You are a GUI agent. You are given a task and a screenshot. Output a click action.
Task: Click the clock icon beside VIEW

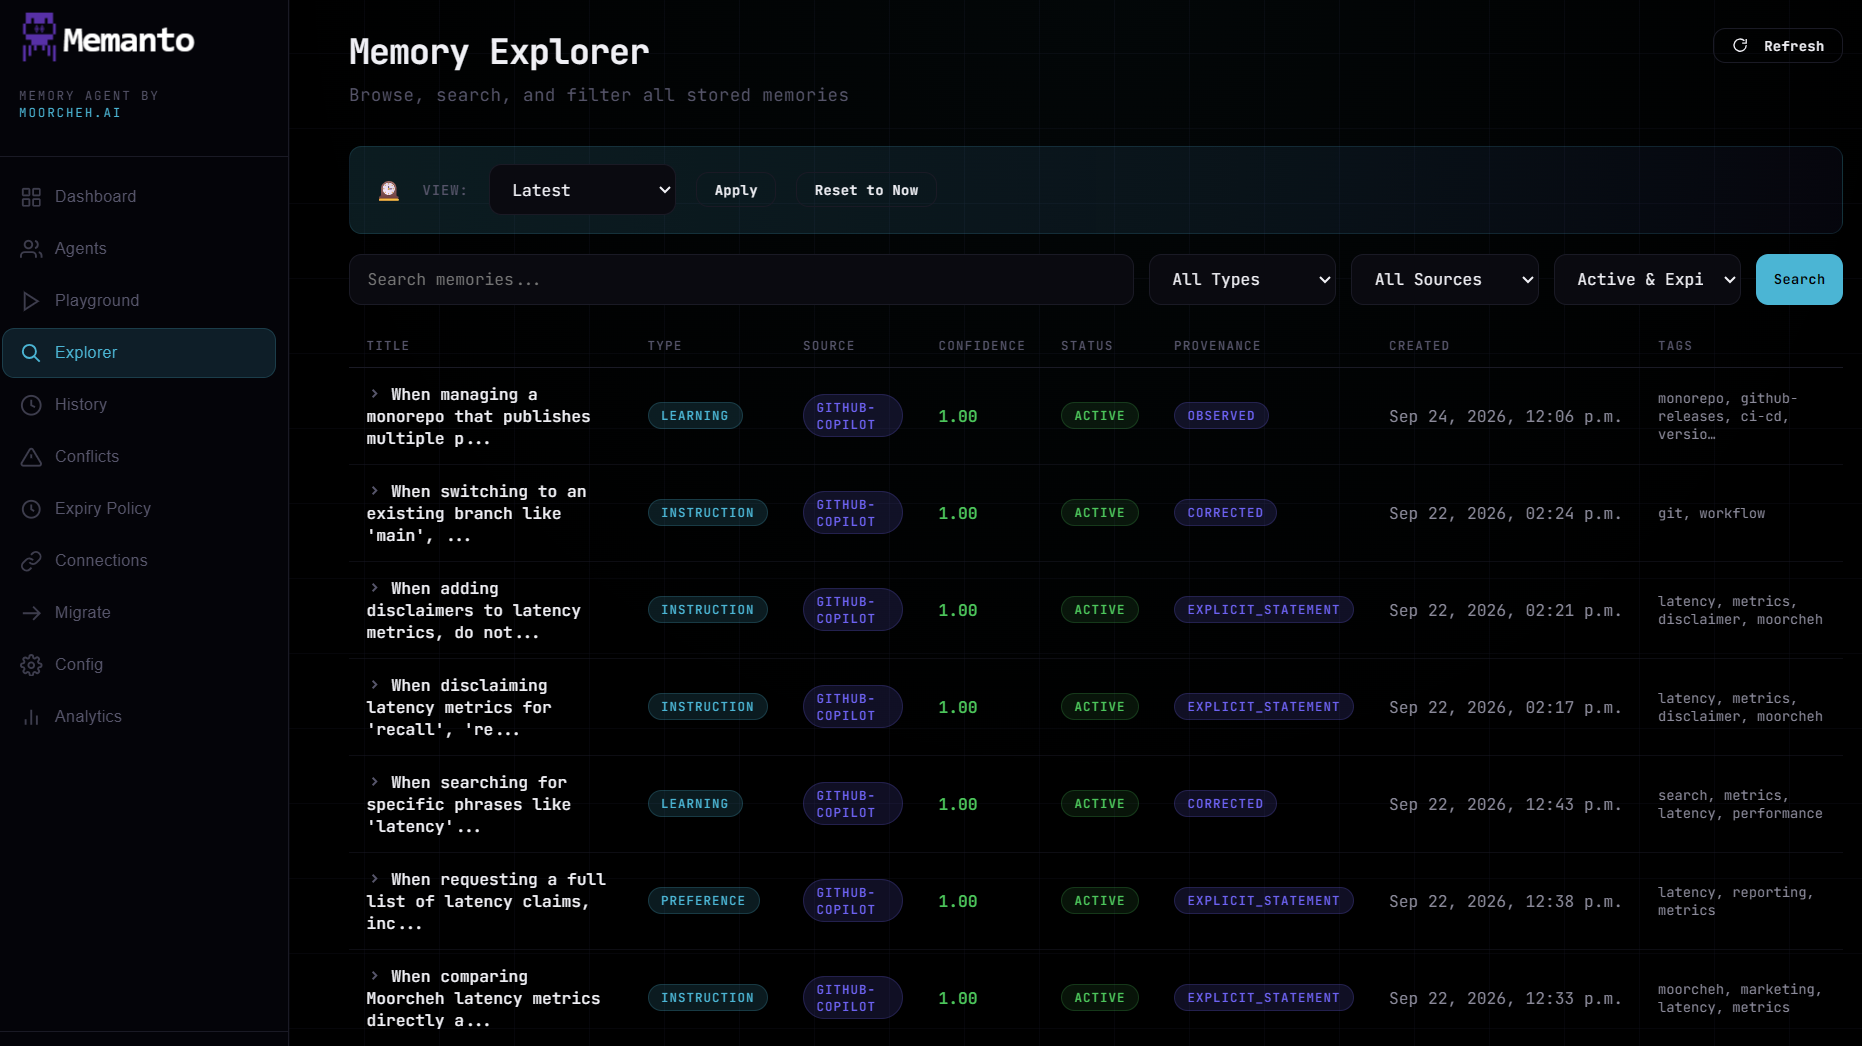point(389,190)
